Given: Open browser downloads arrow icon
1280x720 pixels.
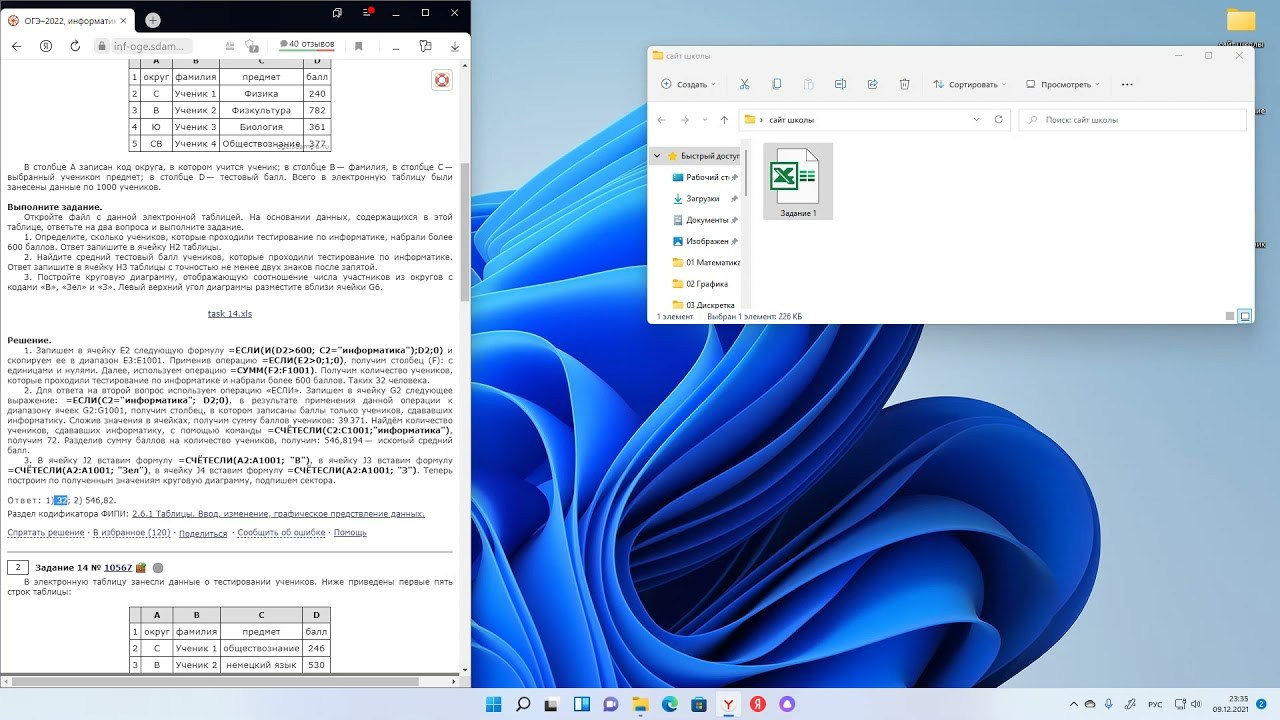Looking at the screenshot, I should (x=455, y=46).
